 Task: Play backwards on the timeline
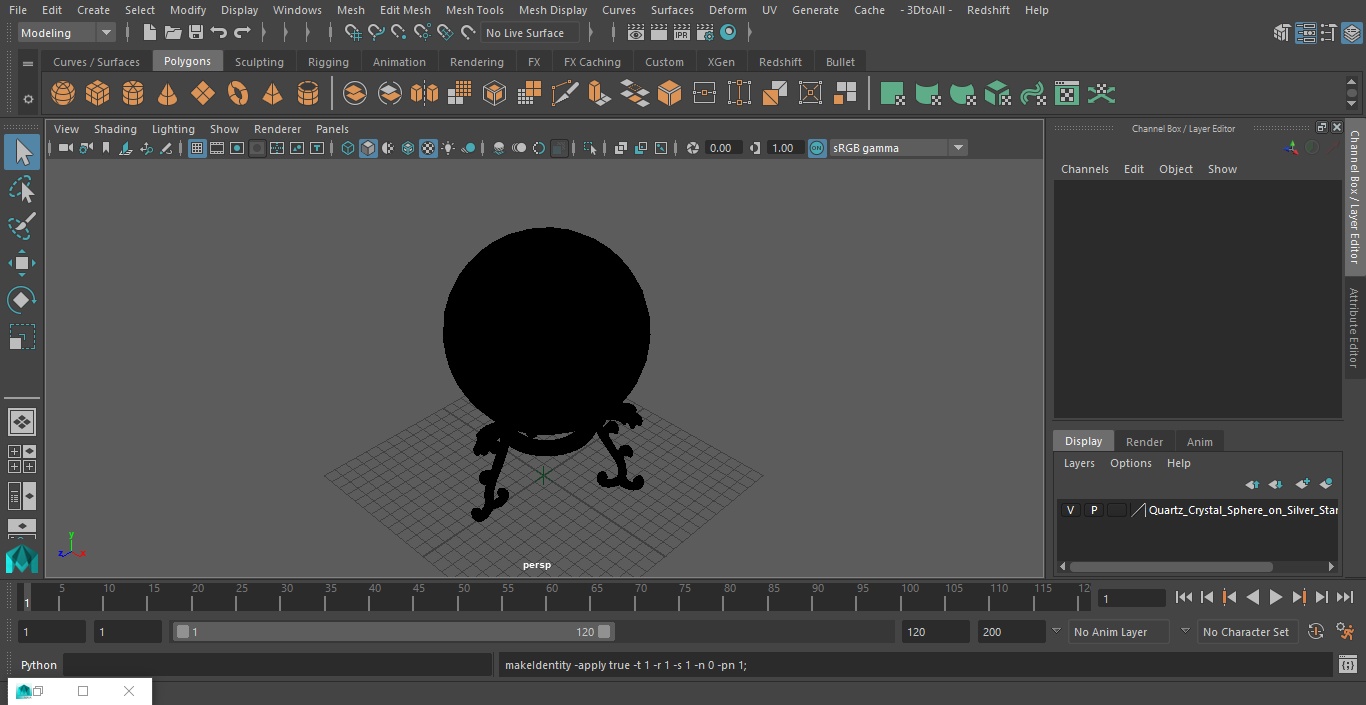point(1253,597)
